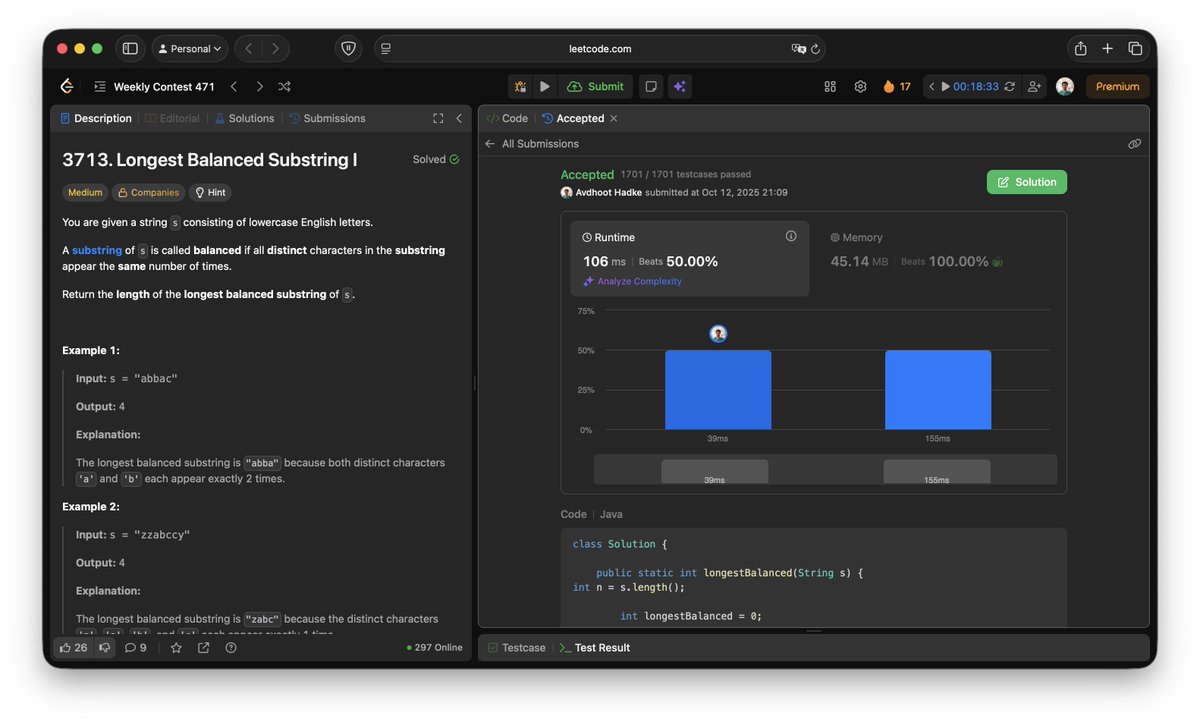Switch to the Editorial tab
The height and width of the screenshot is (725, 1200).
(172, 118)
